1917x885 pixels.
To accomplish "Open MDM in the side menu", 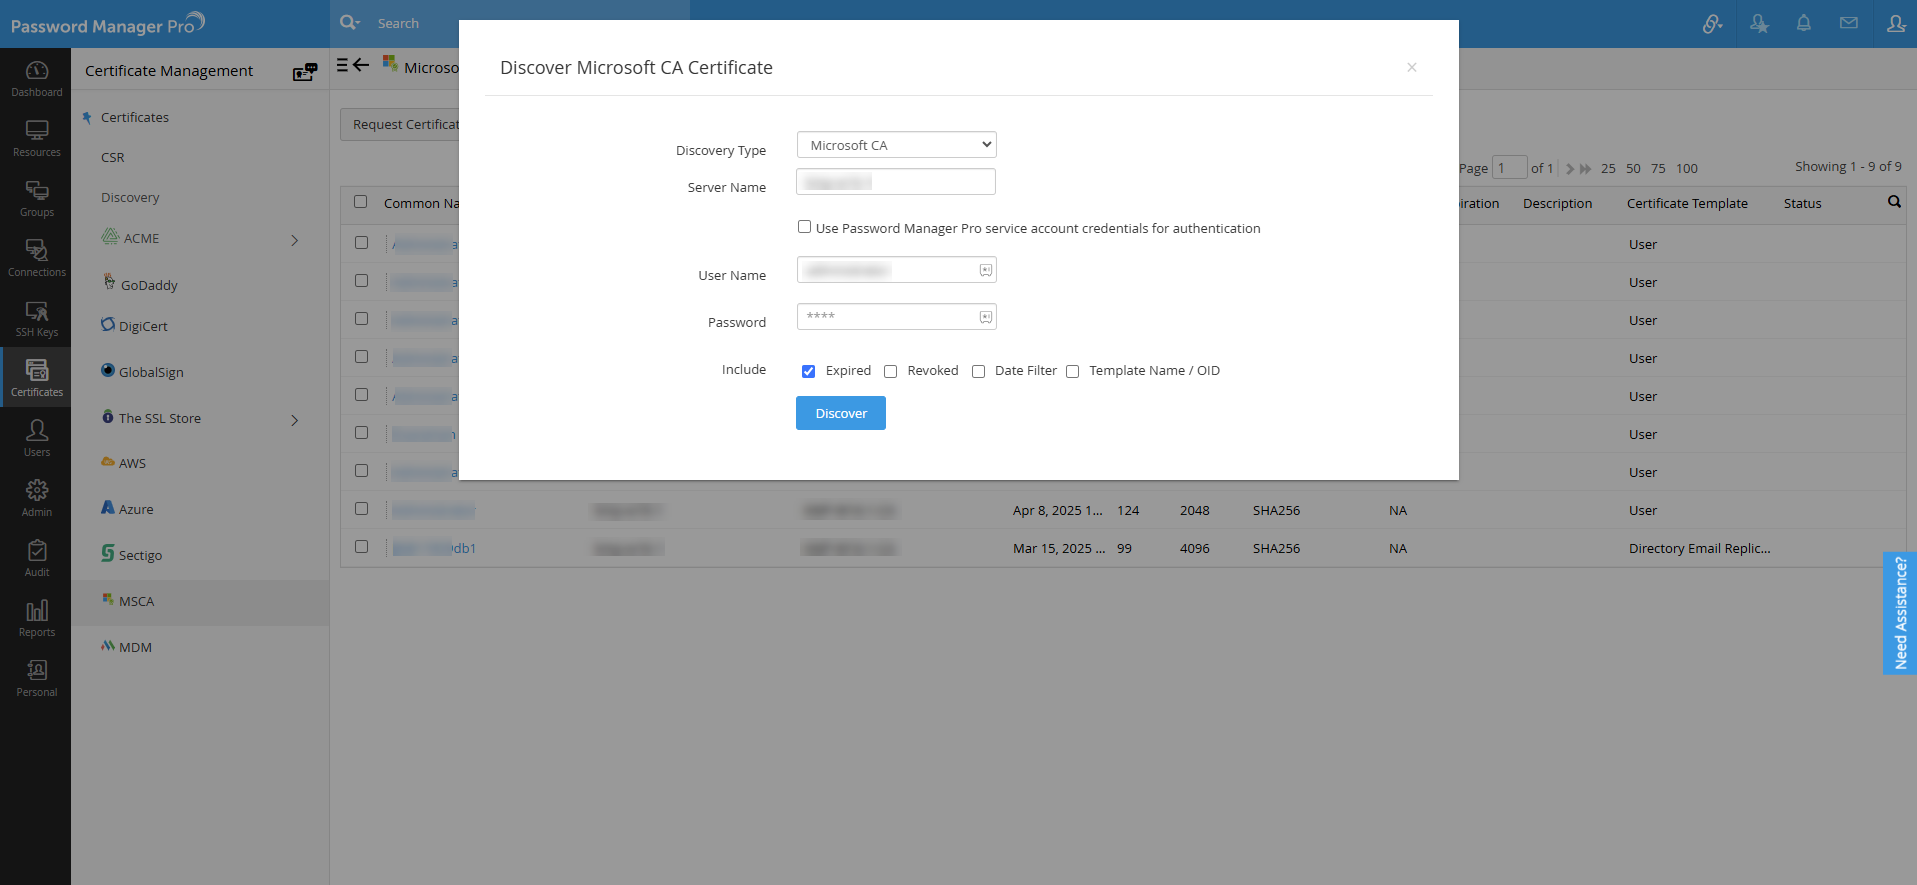I will [135, 647].
